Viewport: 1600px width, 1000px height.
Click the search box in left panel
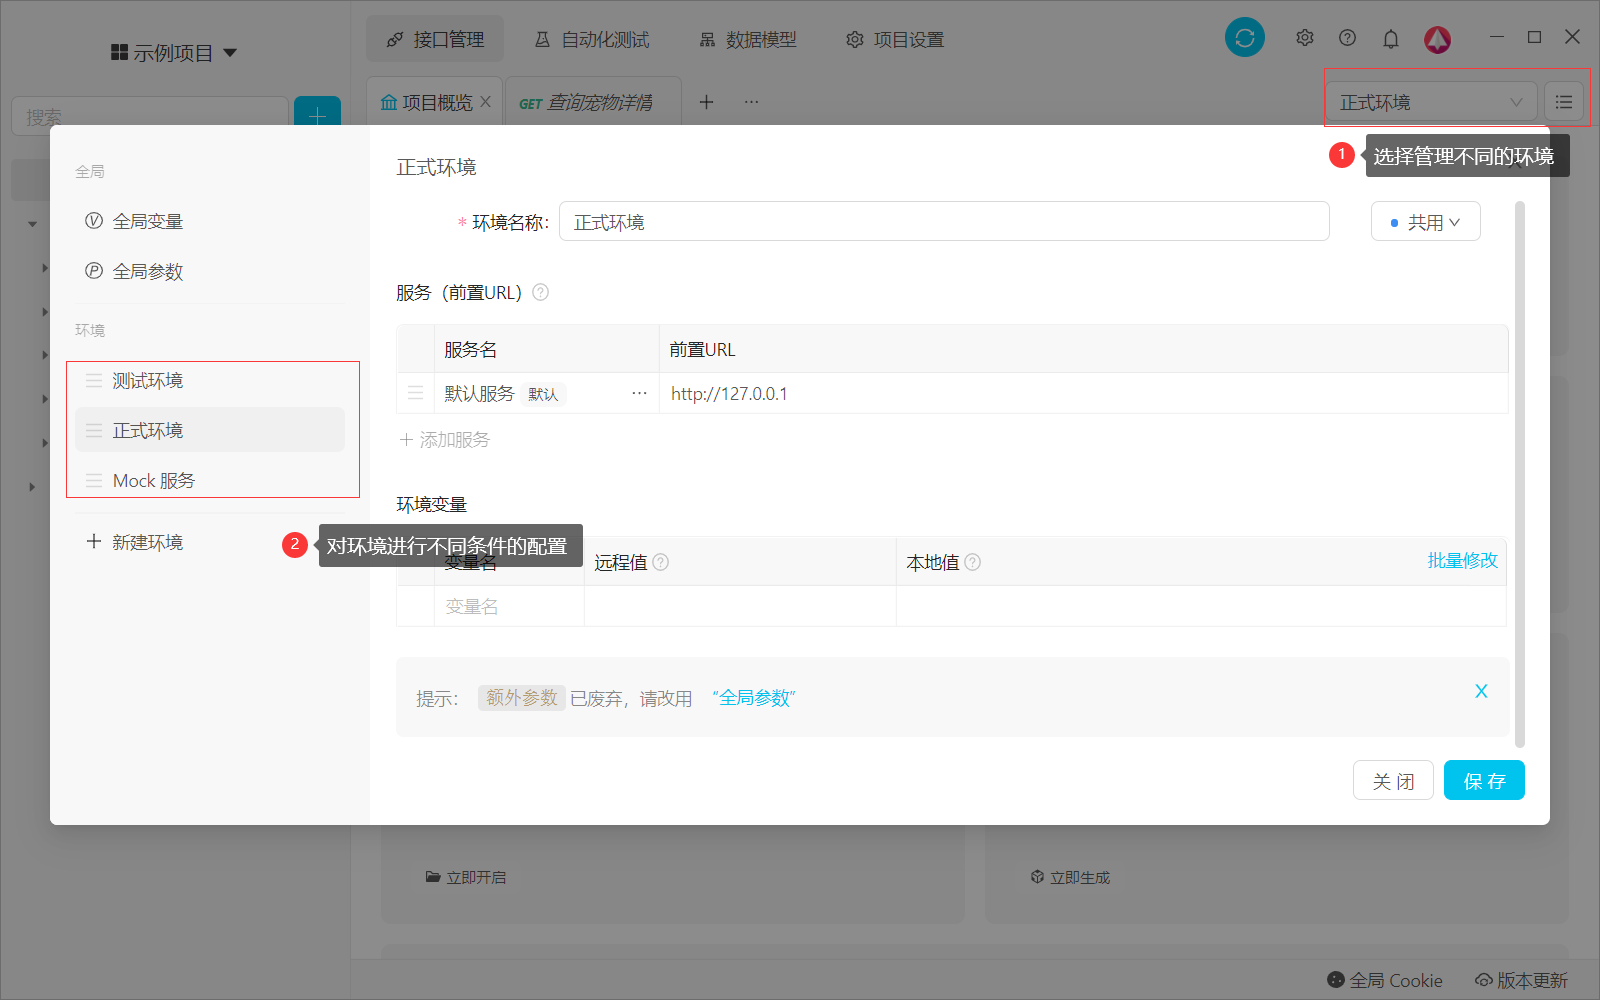tap(150, 116)
